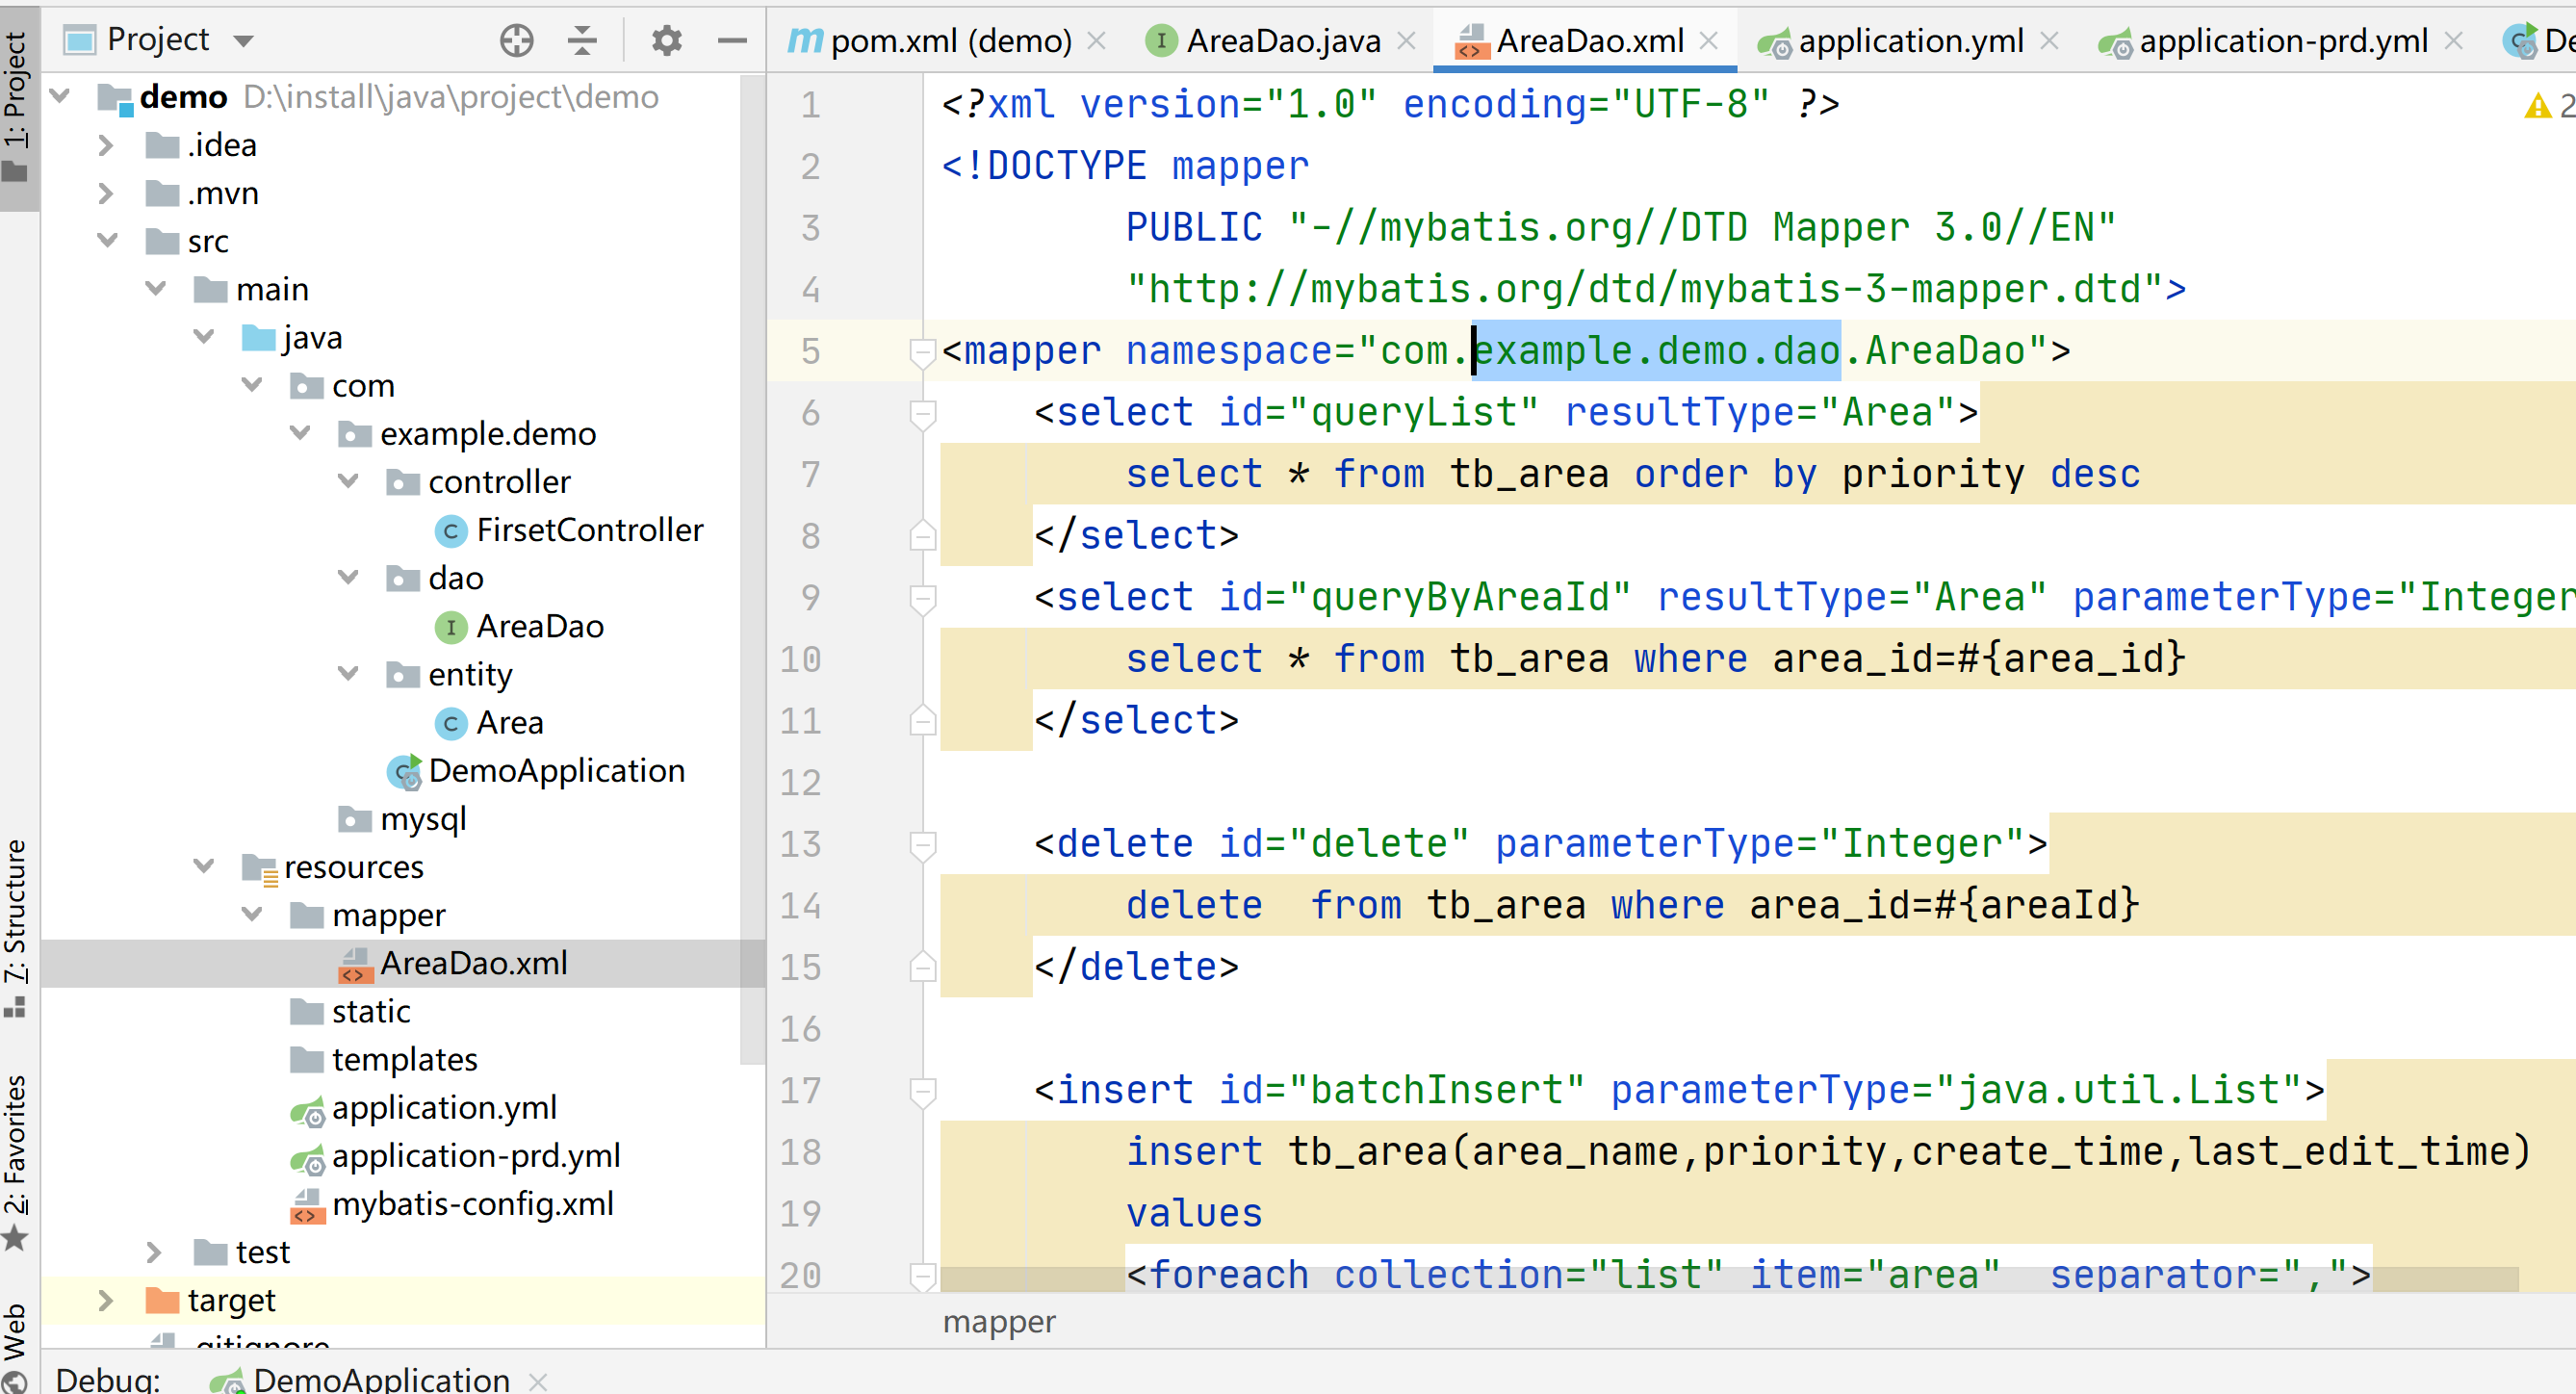This screenshot has width=2576, height=1394.
Task: Click the locate/scroll-from-source target icon
Action: 516,40
